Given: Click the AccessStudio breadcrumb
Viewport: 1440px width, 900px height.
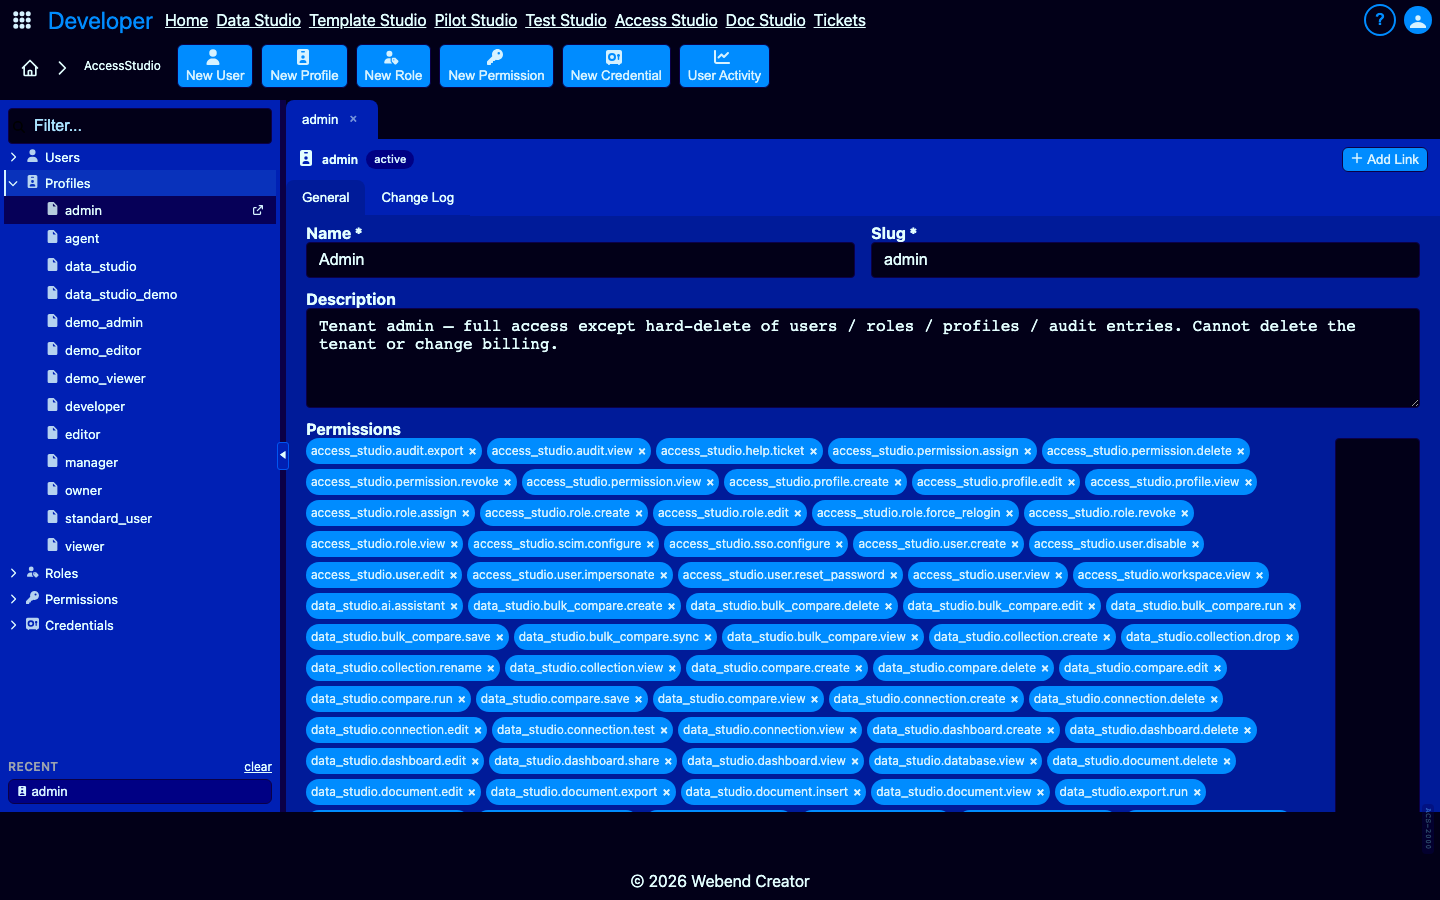Looking at the screenshot, I should pyautogui.click(x=122, y=66).
